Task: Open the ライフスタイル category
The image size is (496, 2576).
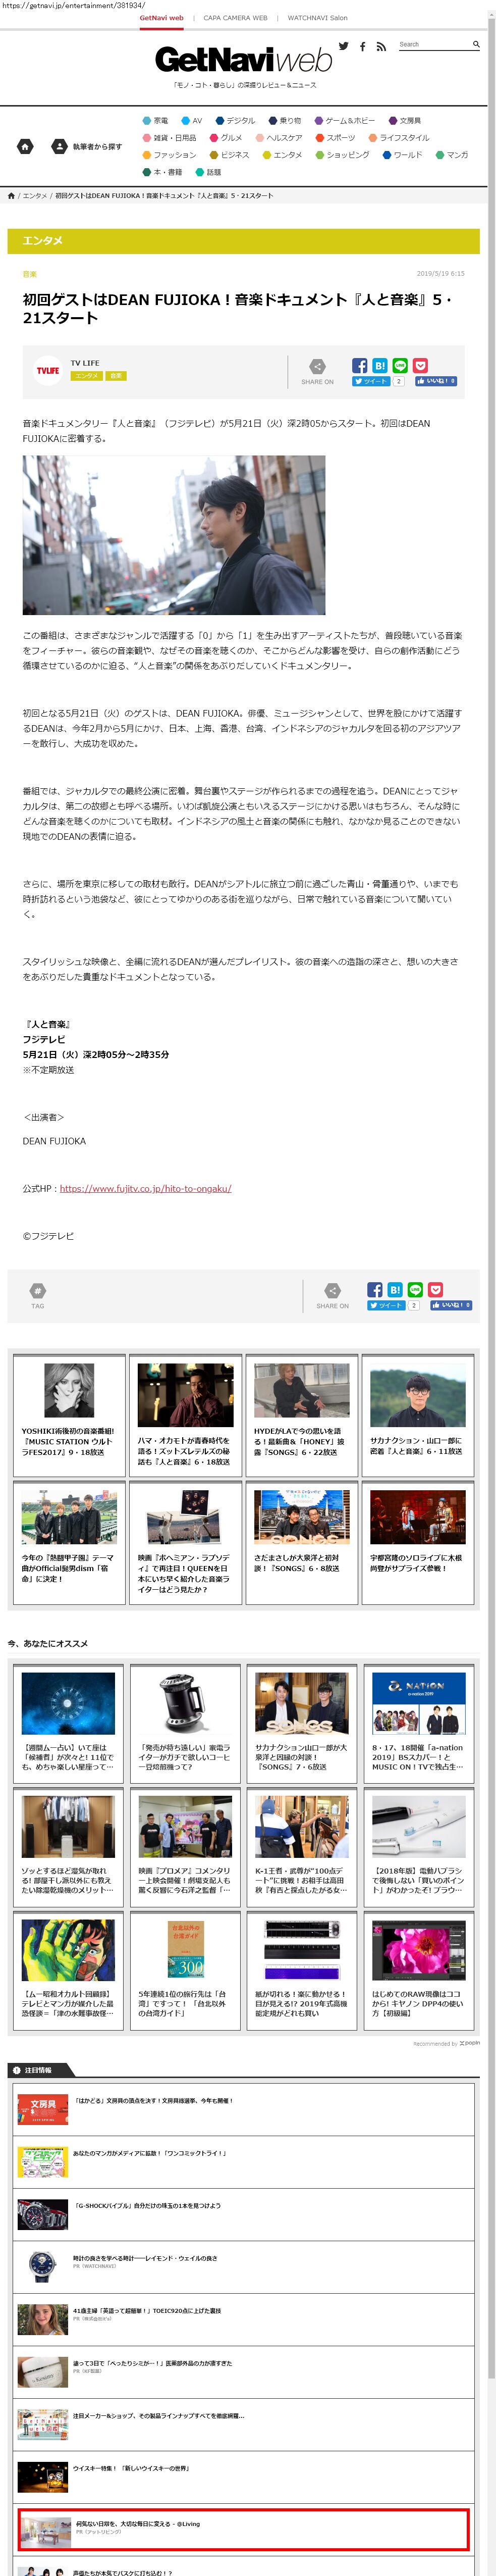Action: 400,138
